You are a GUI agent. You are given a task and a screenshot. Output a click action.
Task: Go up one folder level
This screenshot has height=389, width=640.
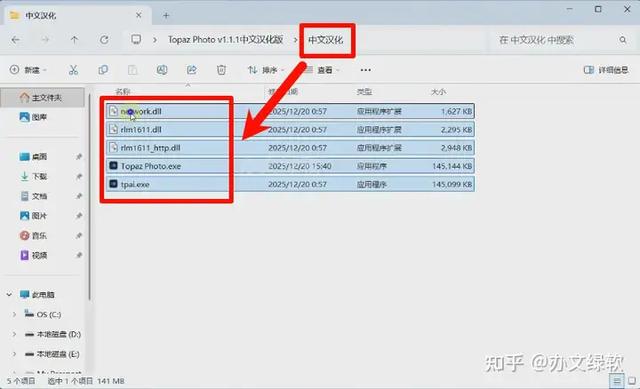(x=74, y=40)
